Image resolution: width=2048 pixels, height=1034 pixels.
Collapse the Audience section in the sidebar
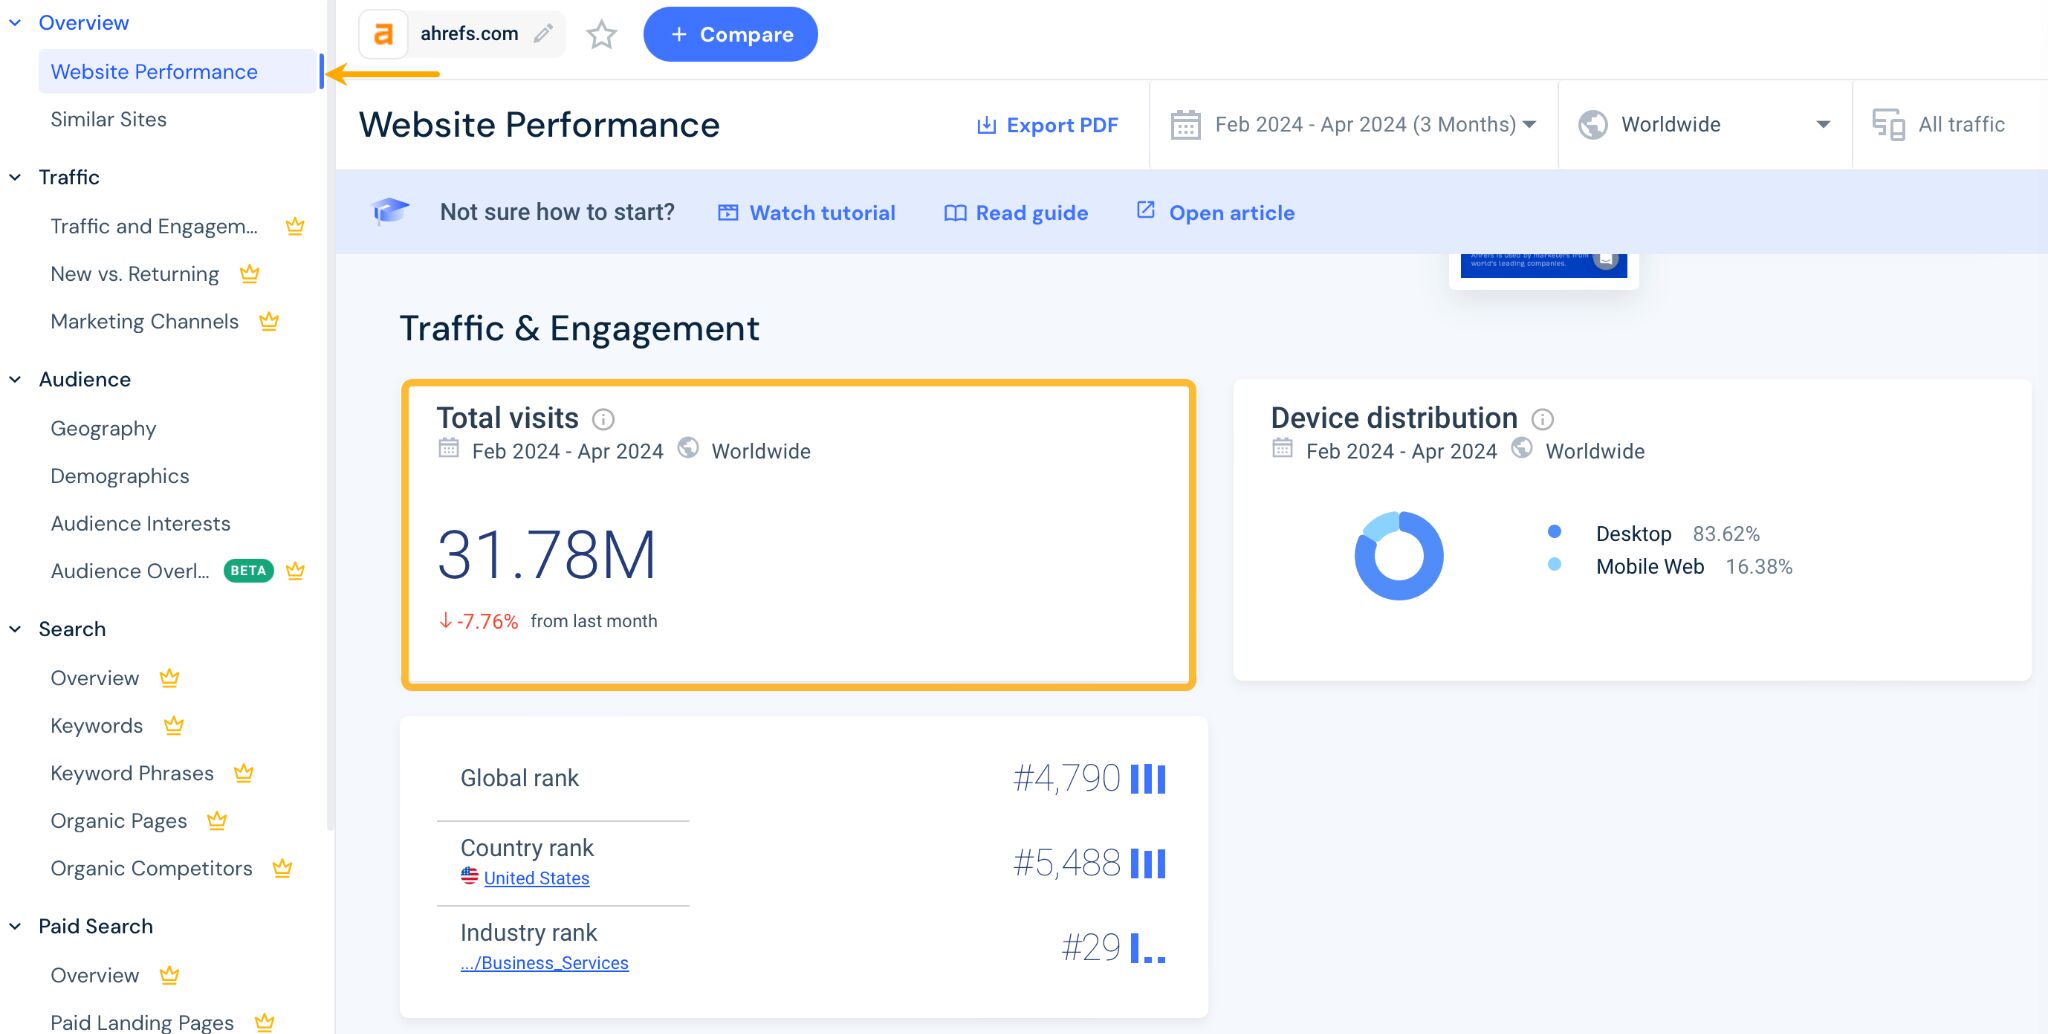(15, 379)
